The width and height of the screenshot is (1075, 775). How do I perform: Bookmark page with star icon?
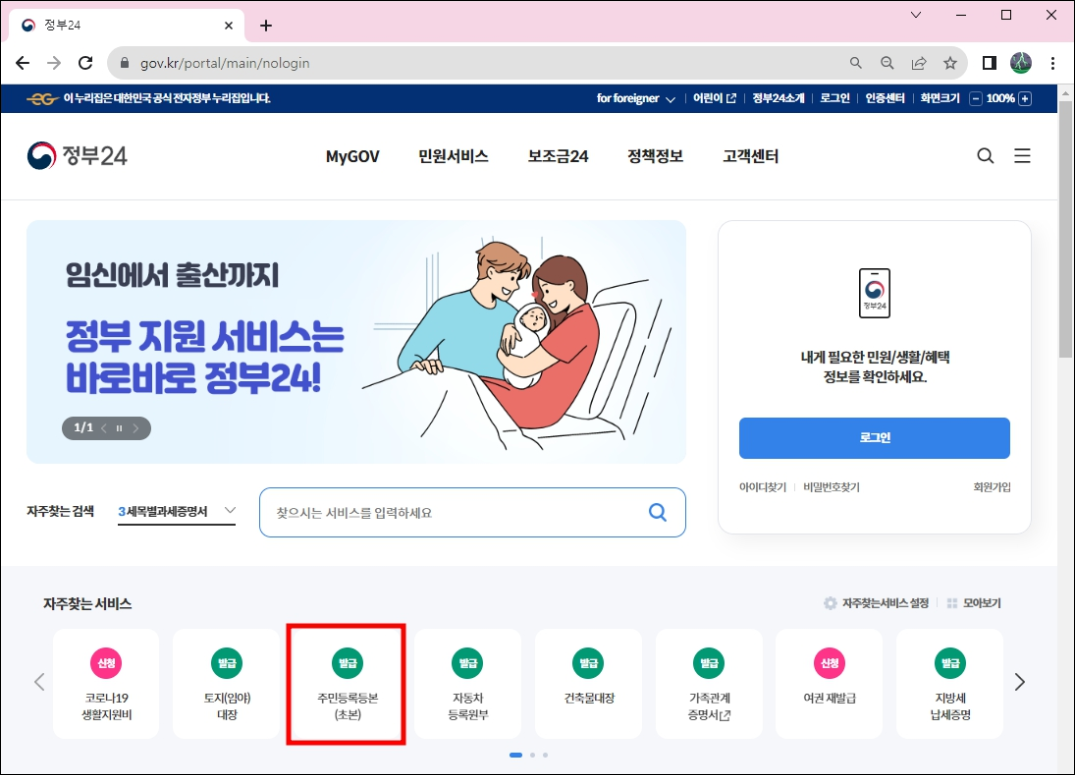950,63
